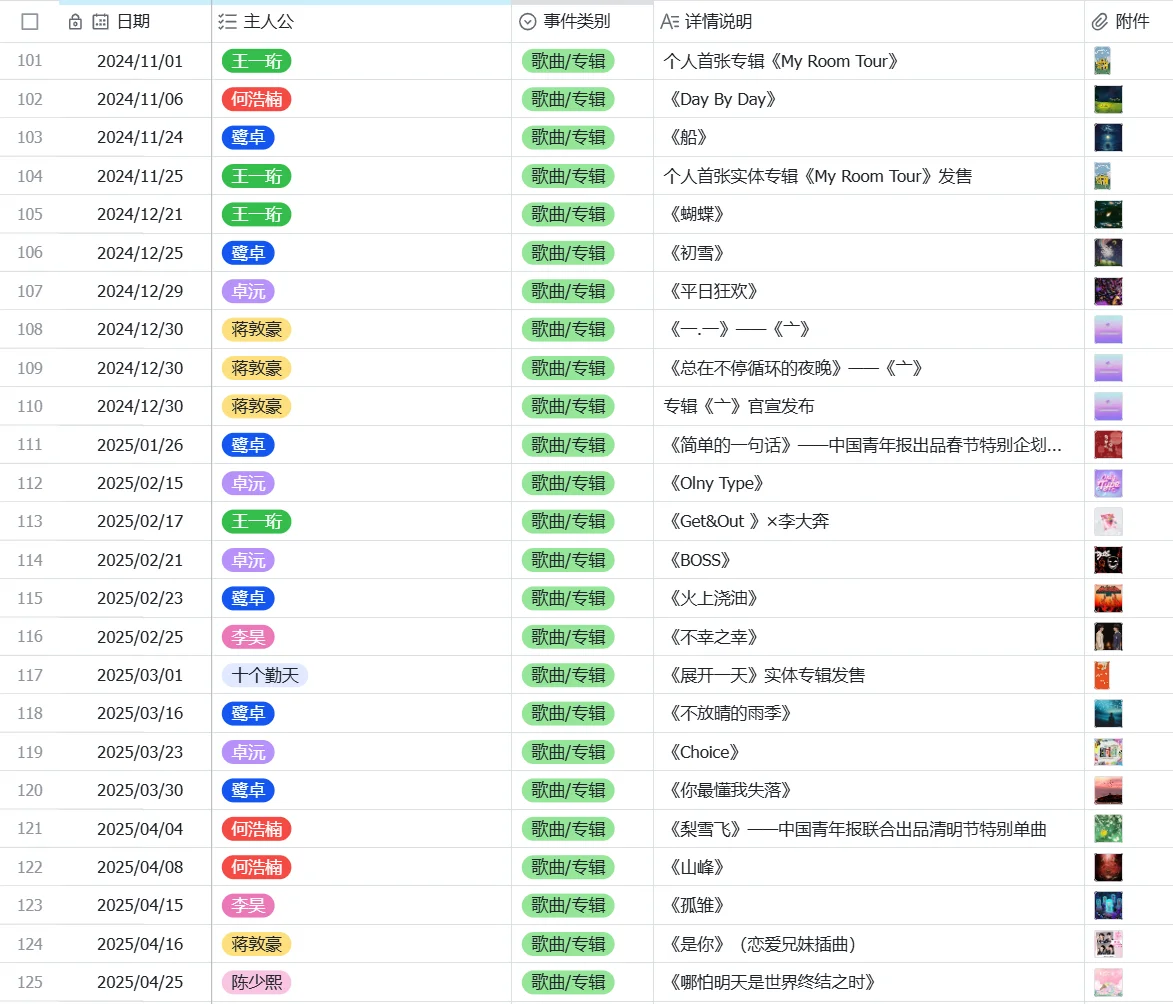The width and height of the screenshot is (1173, 1004).
Task: Click the calendar icon in 日期 header
Action: tap(100, 22)
